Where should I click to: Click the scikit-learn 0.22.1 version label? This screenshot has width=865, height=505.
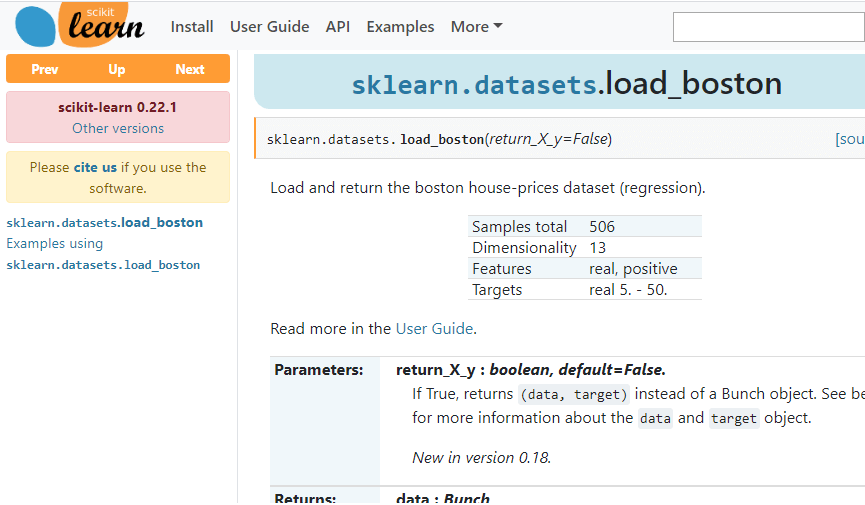118,107
